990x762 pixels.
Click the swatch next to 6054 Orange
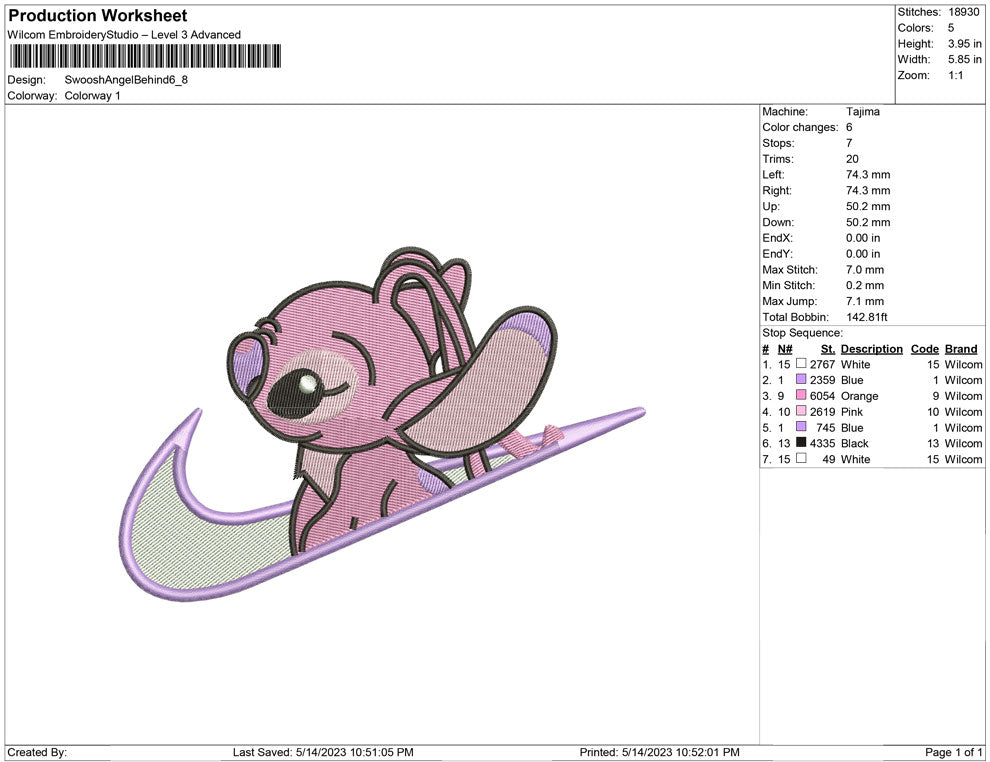(x=801, y=395)
